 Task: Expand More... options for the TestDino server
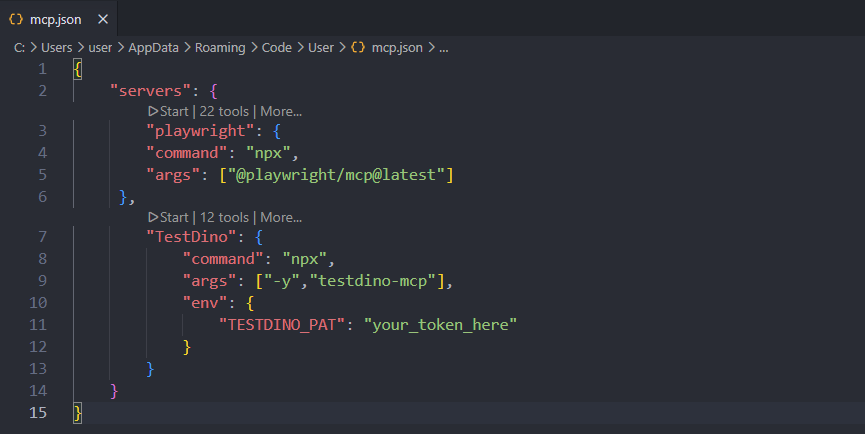(281, 217)
